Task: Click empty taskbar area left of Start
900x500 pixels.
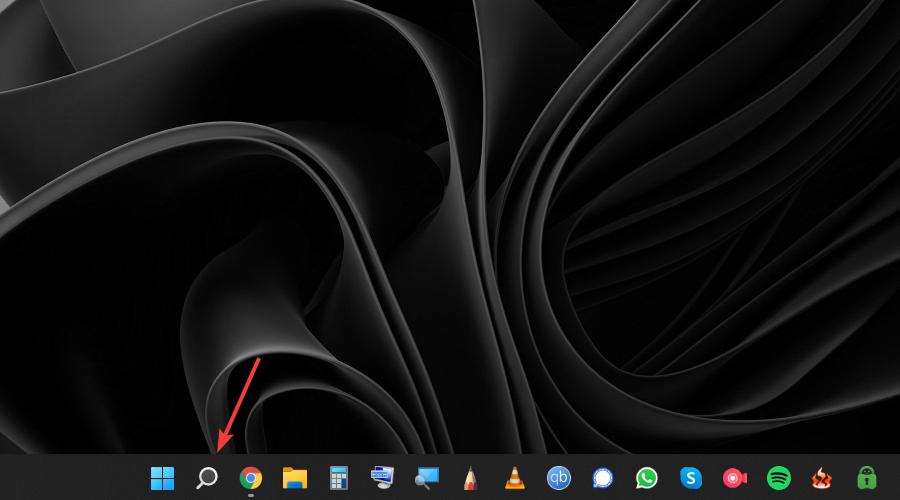Action: point(70,478)
